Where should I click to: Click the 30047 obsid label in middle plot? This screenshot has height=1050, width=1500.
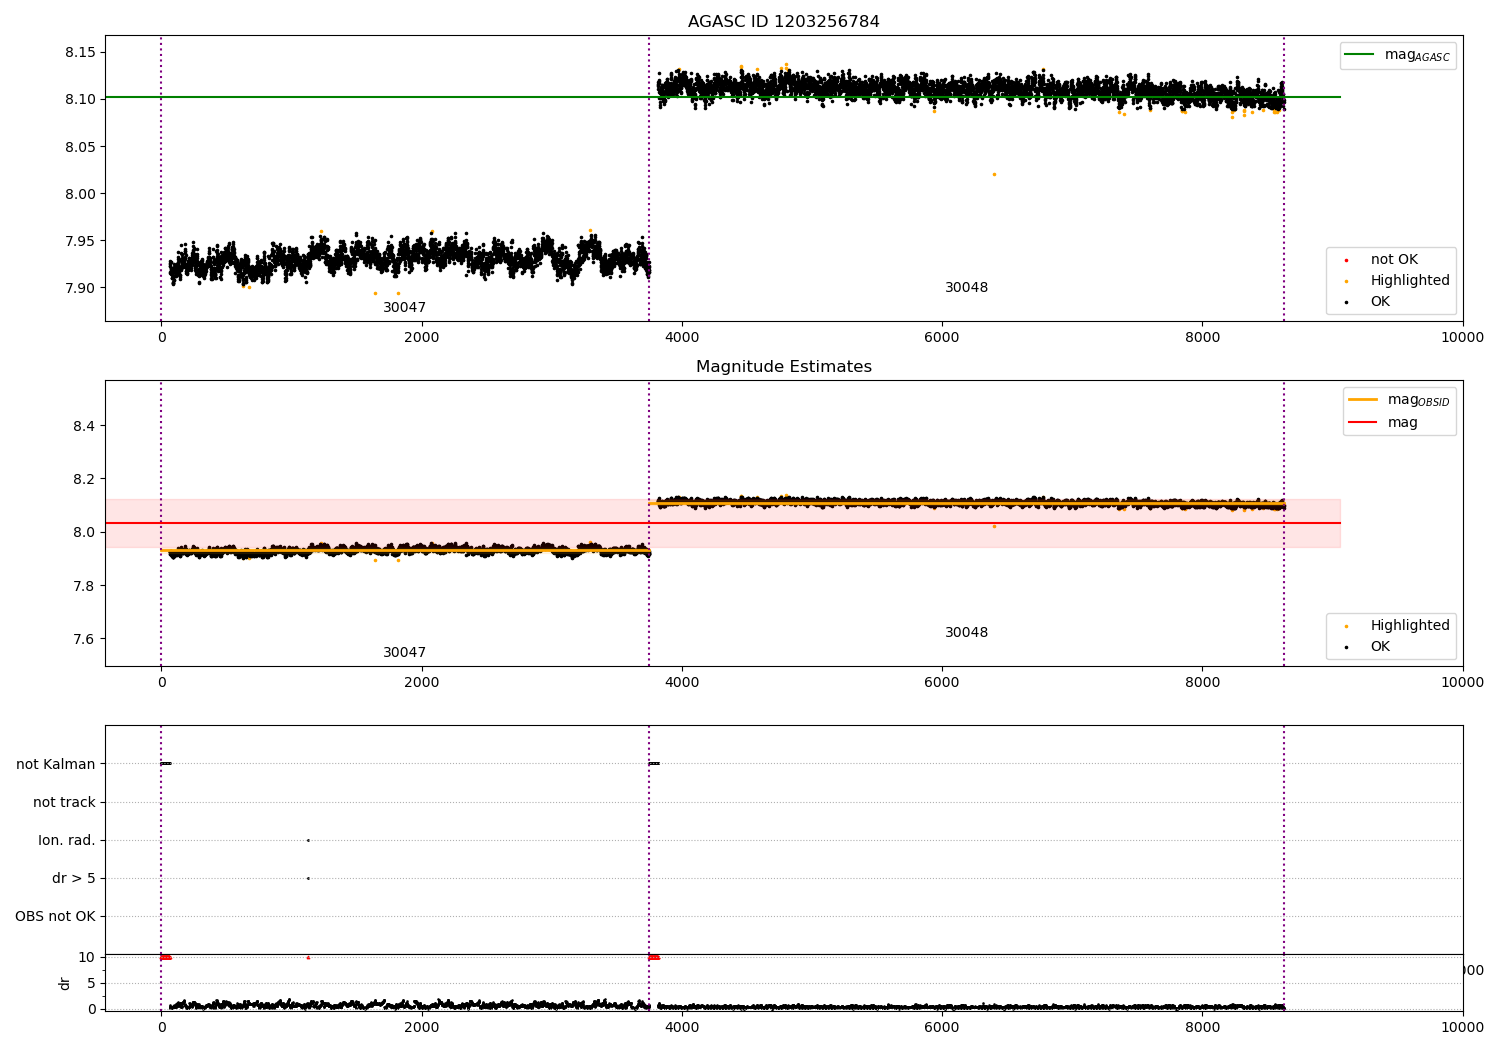(404, 653)
